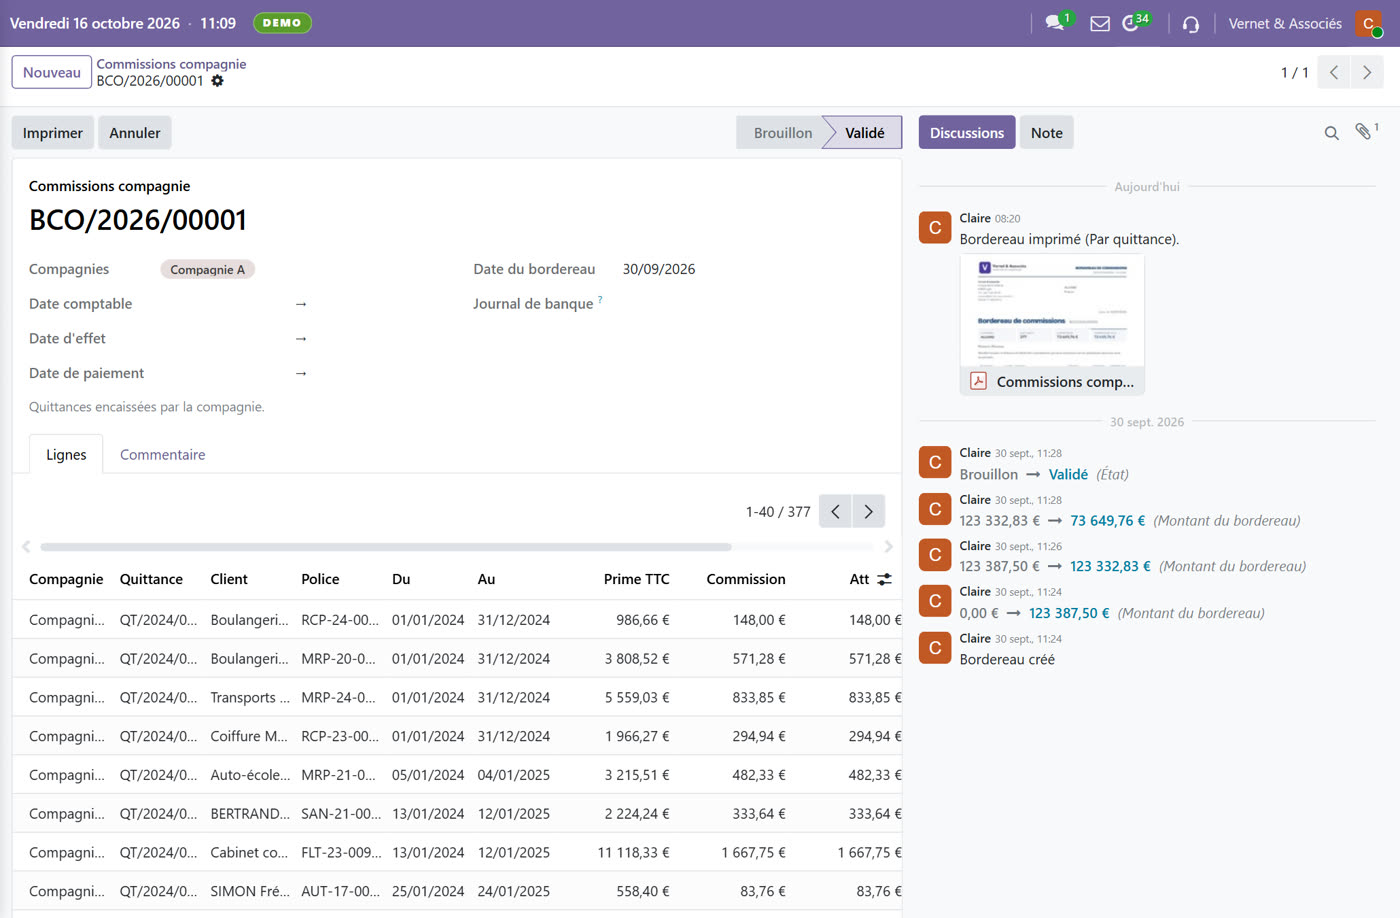The image size is (1400, 918).
Task: Open the conversations chat bubble icon
Action: tap(1054, 23)
